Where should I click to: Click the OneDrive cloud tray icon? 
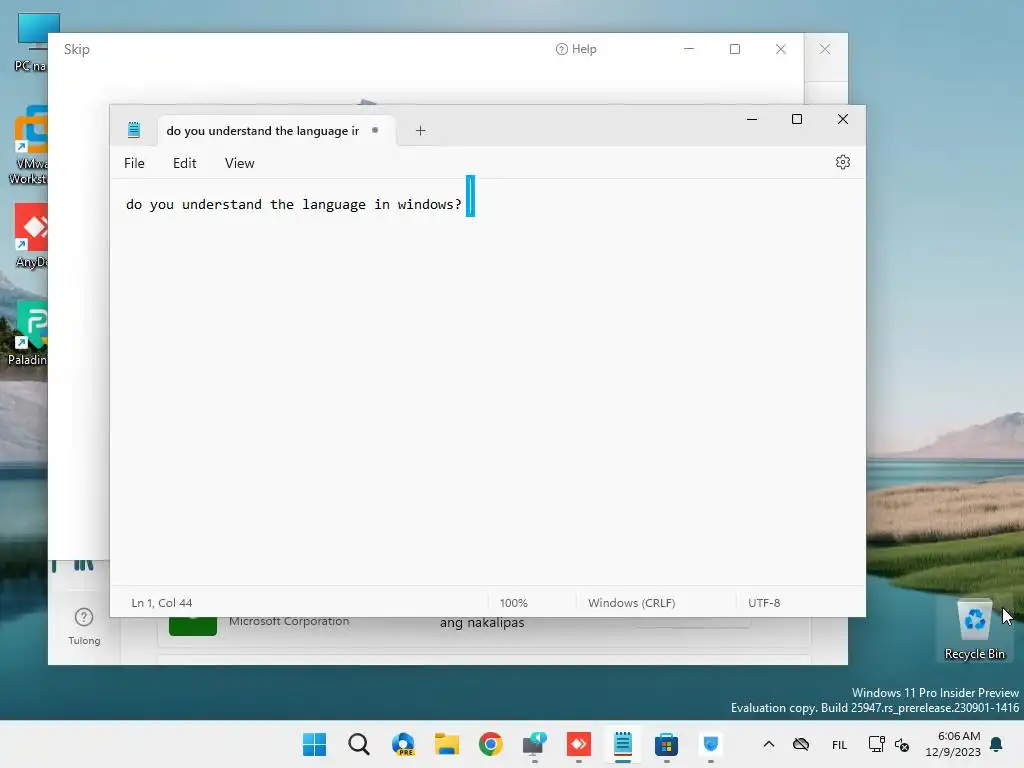(x=801, y=744)
